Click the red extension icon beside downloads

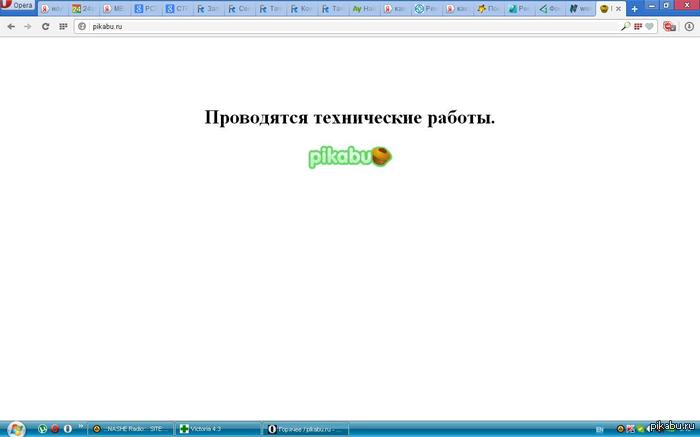click(x=669, y=26)
